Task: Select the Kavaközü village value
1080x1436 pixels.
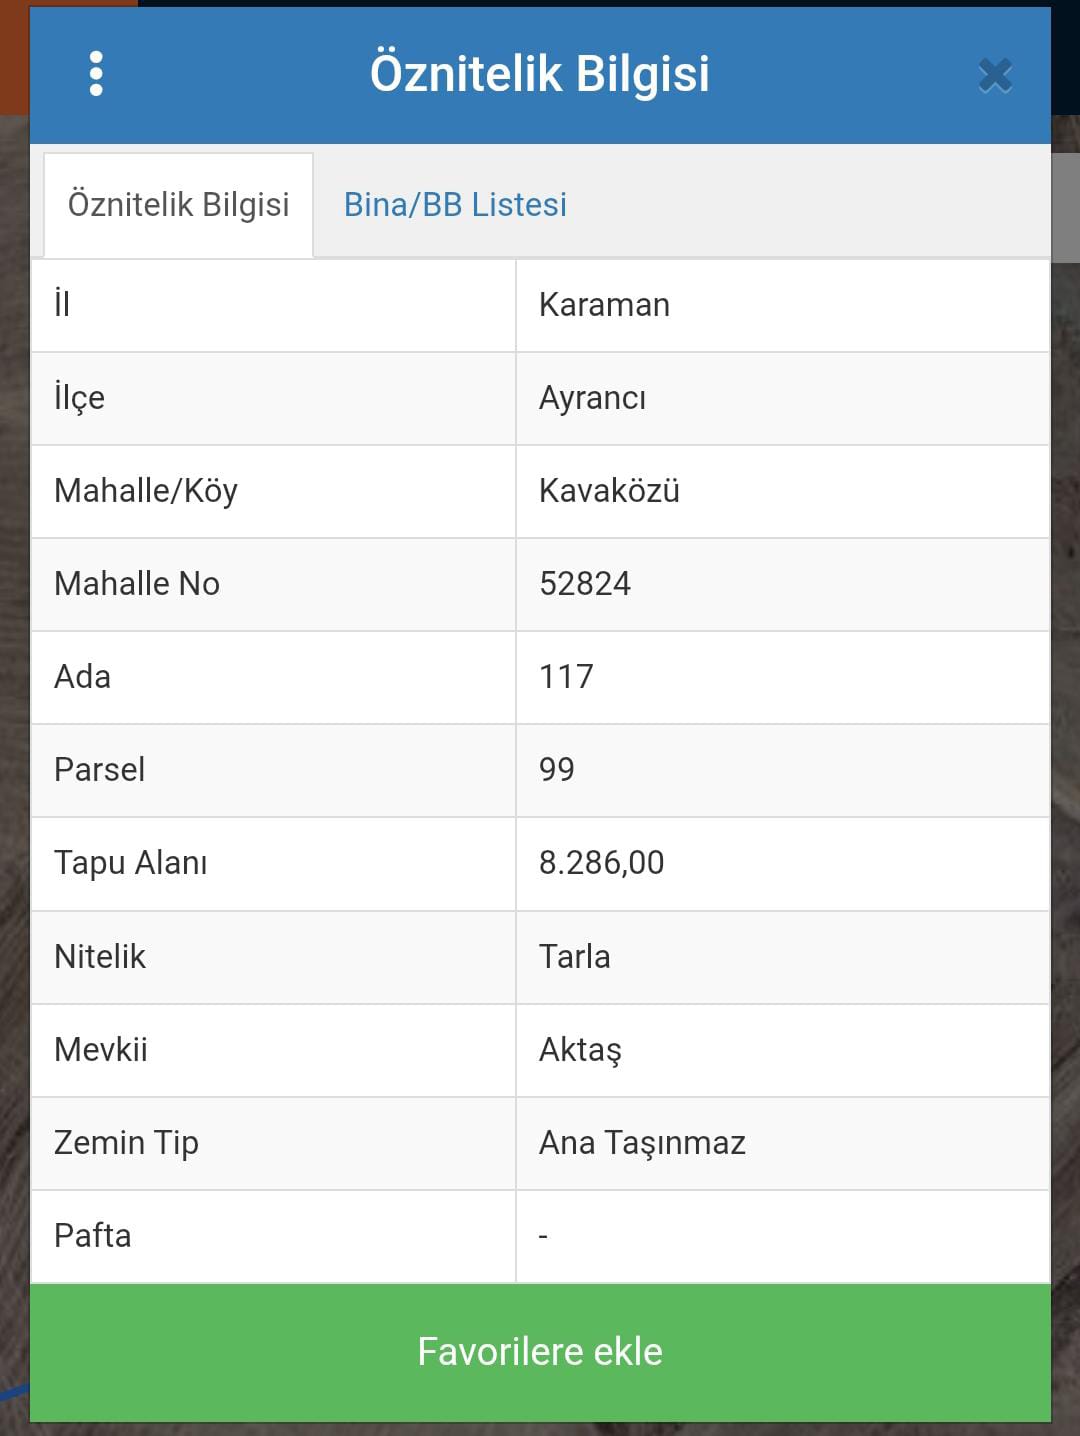Action: tap(609, 491)
